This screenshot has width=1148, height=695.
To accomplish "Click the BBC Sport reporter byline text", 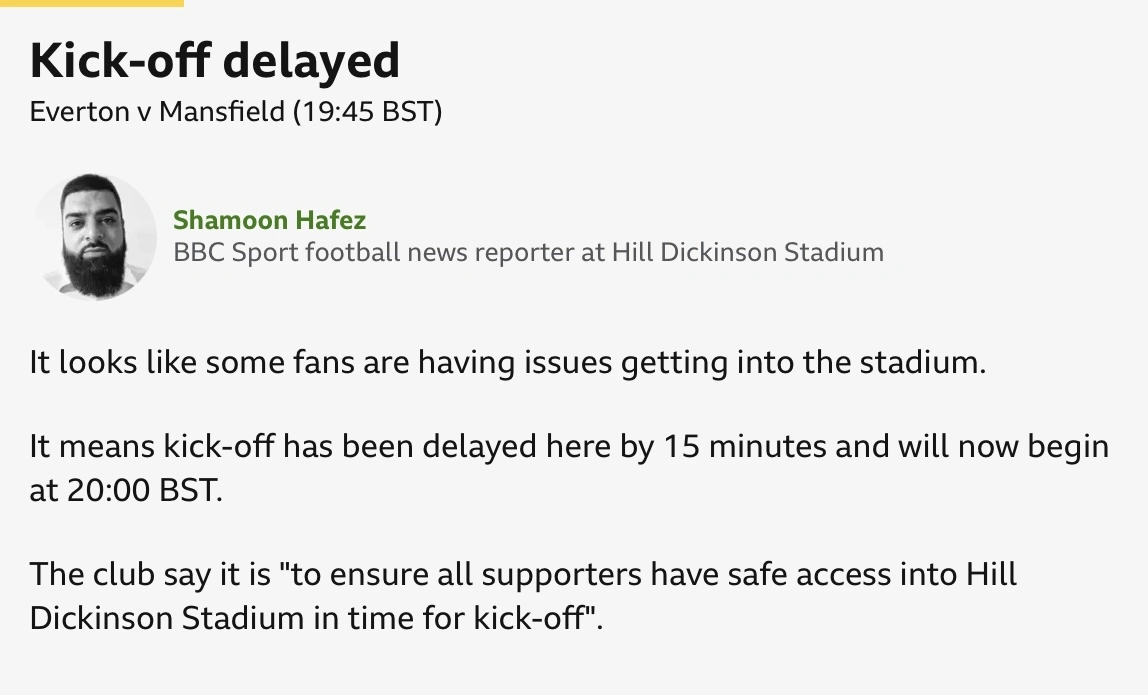I will pyautogui.click(x=528, y=252).
